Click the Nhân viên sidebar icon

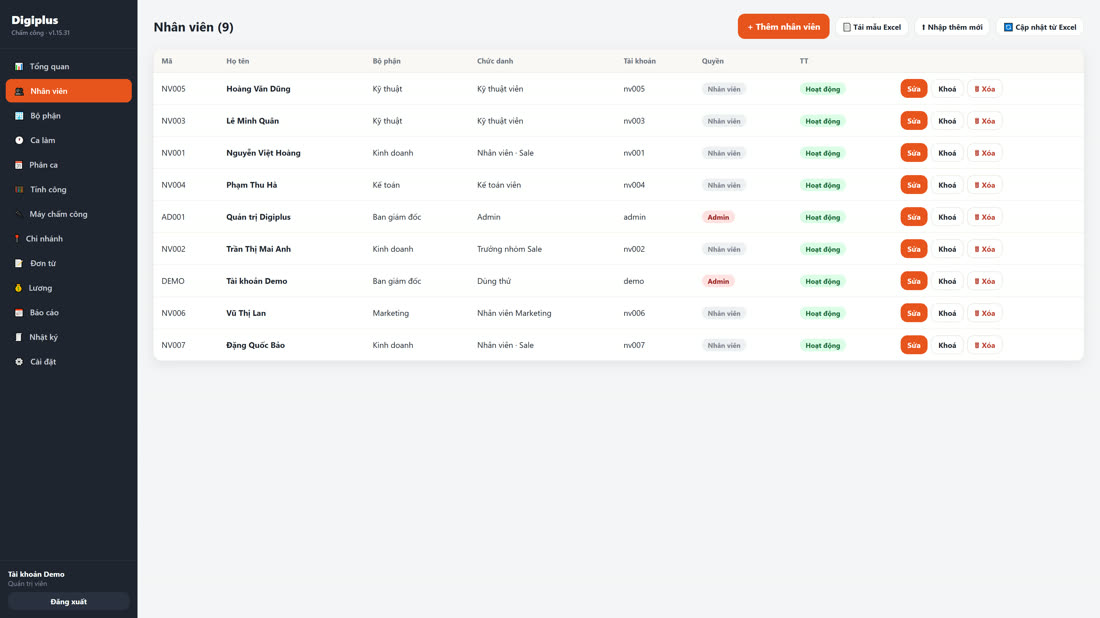click(19, 91)
